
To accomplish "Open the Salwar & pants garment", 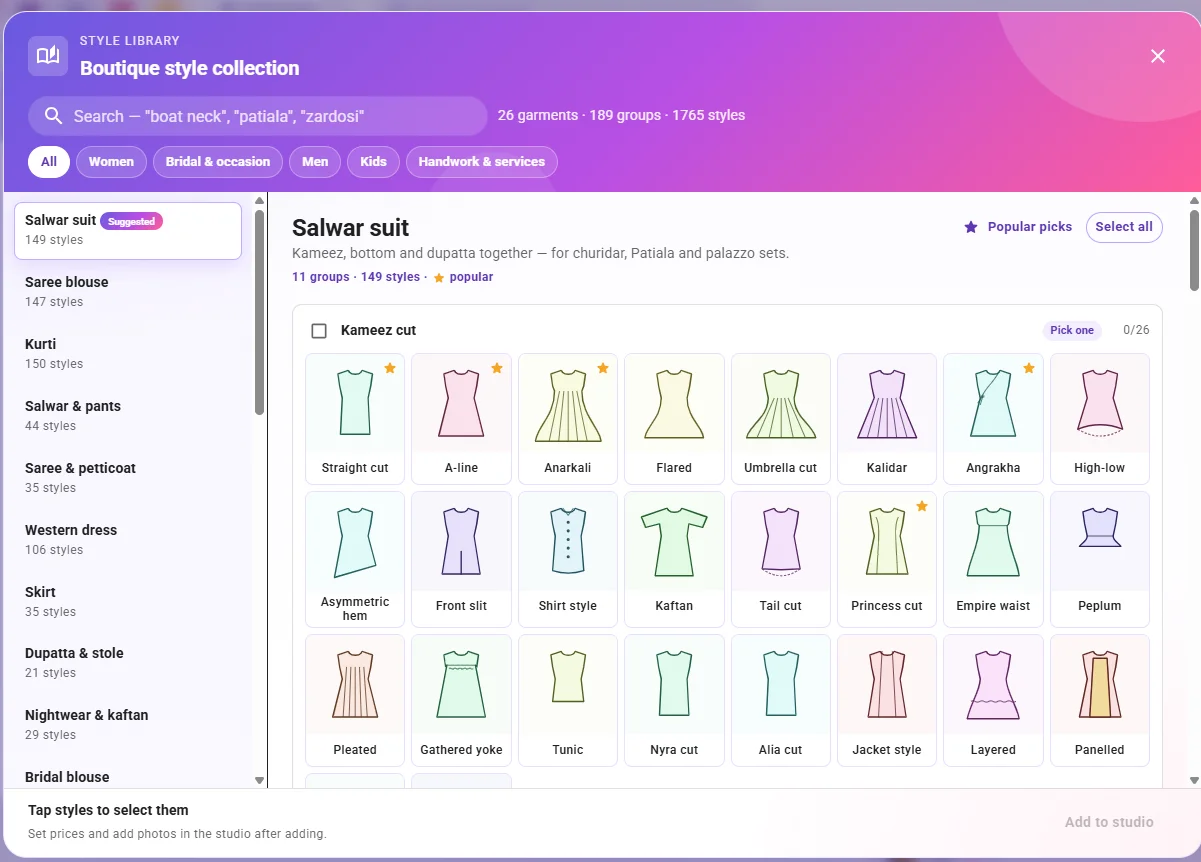I will coord(128,416).
